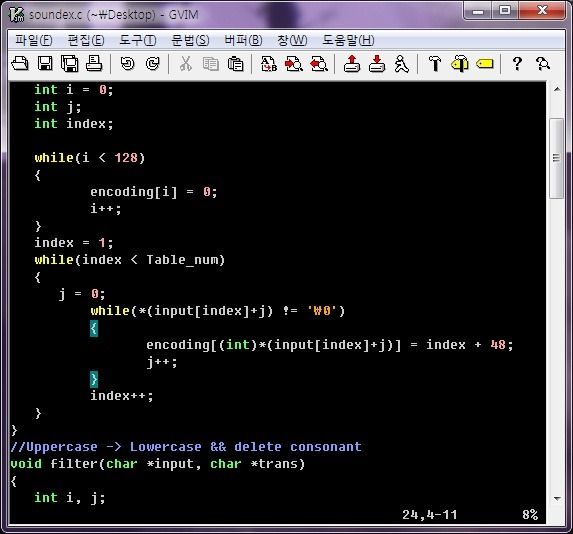The height and width of the screenshot is (534, 573).
Task: Copy selection to the clipboard
Action: (x=210, y=64)
